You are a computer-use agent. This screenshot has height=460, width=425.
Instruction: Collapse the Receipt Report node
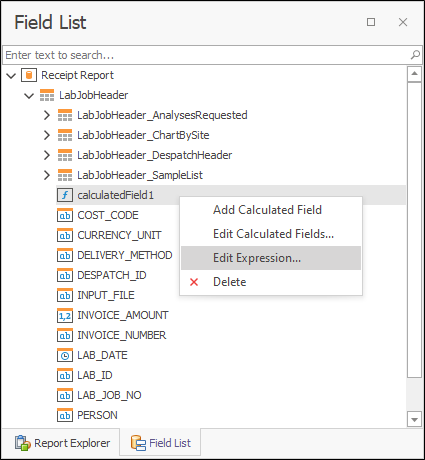pyautogui.click(x=11, y=76)
